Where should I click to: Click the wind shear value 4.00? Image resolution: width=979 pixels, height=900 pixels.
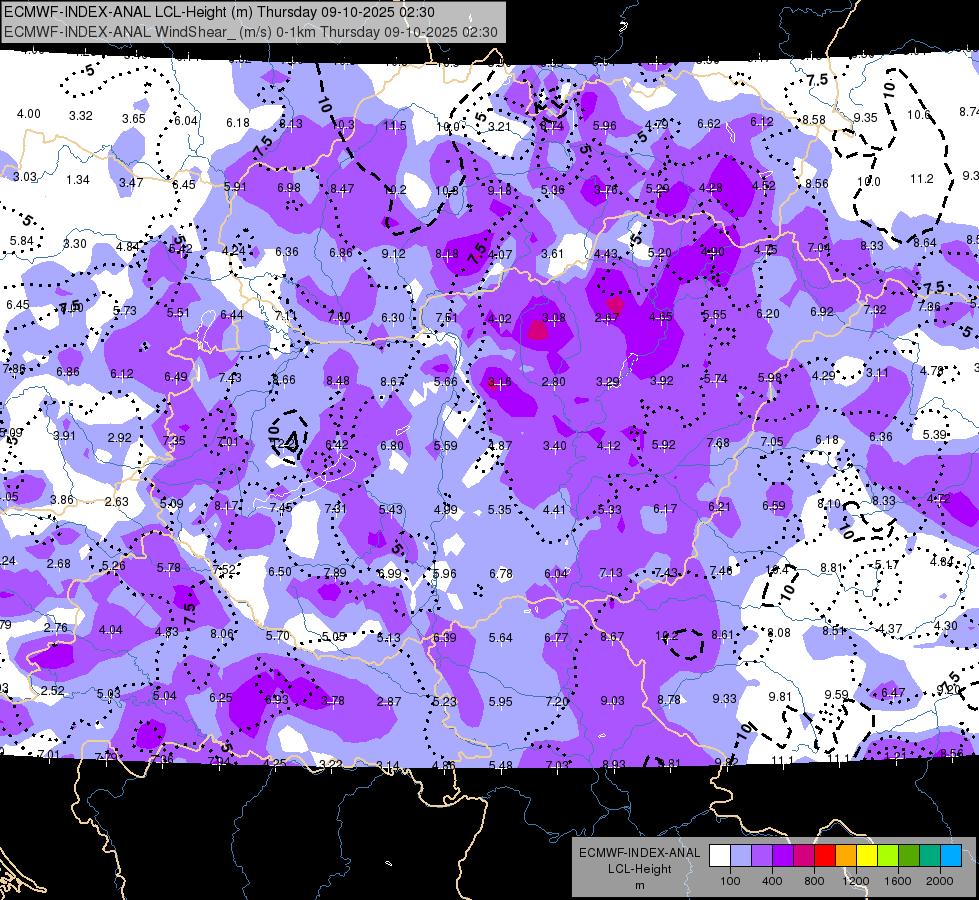coord(28,114)
